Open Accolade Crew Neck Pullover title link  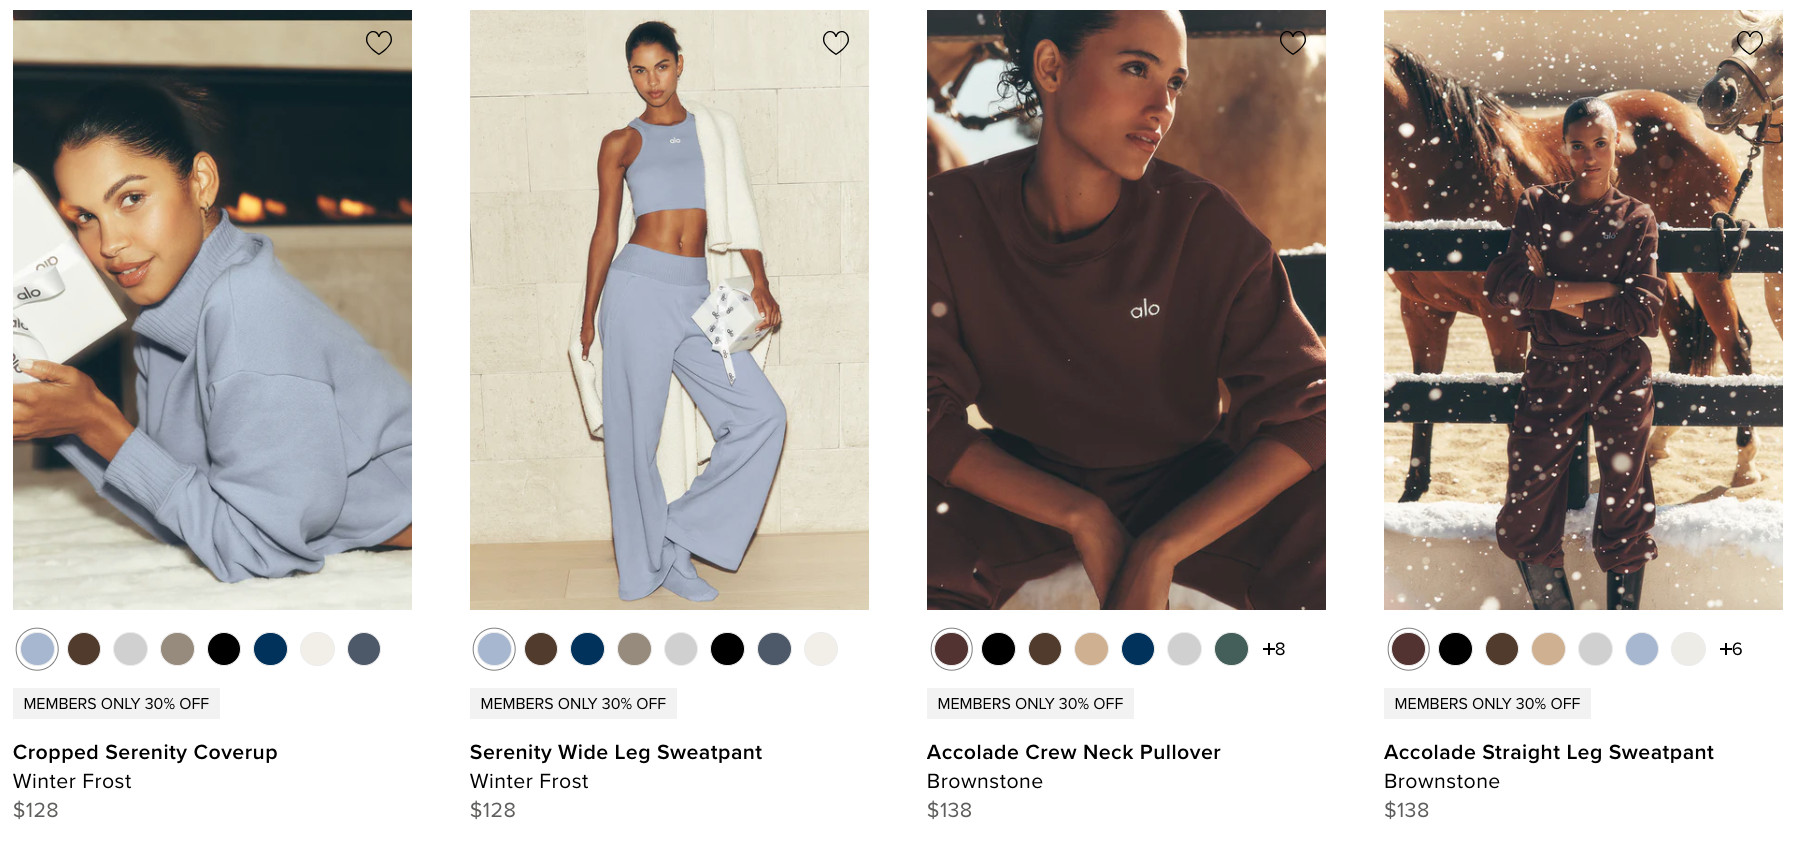[x=1074, y=752]
